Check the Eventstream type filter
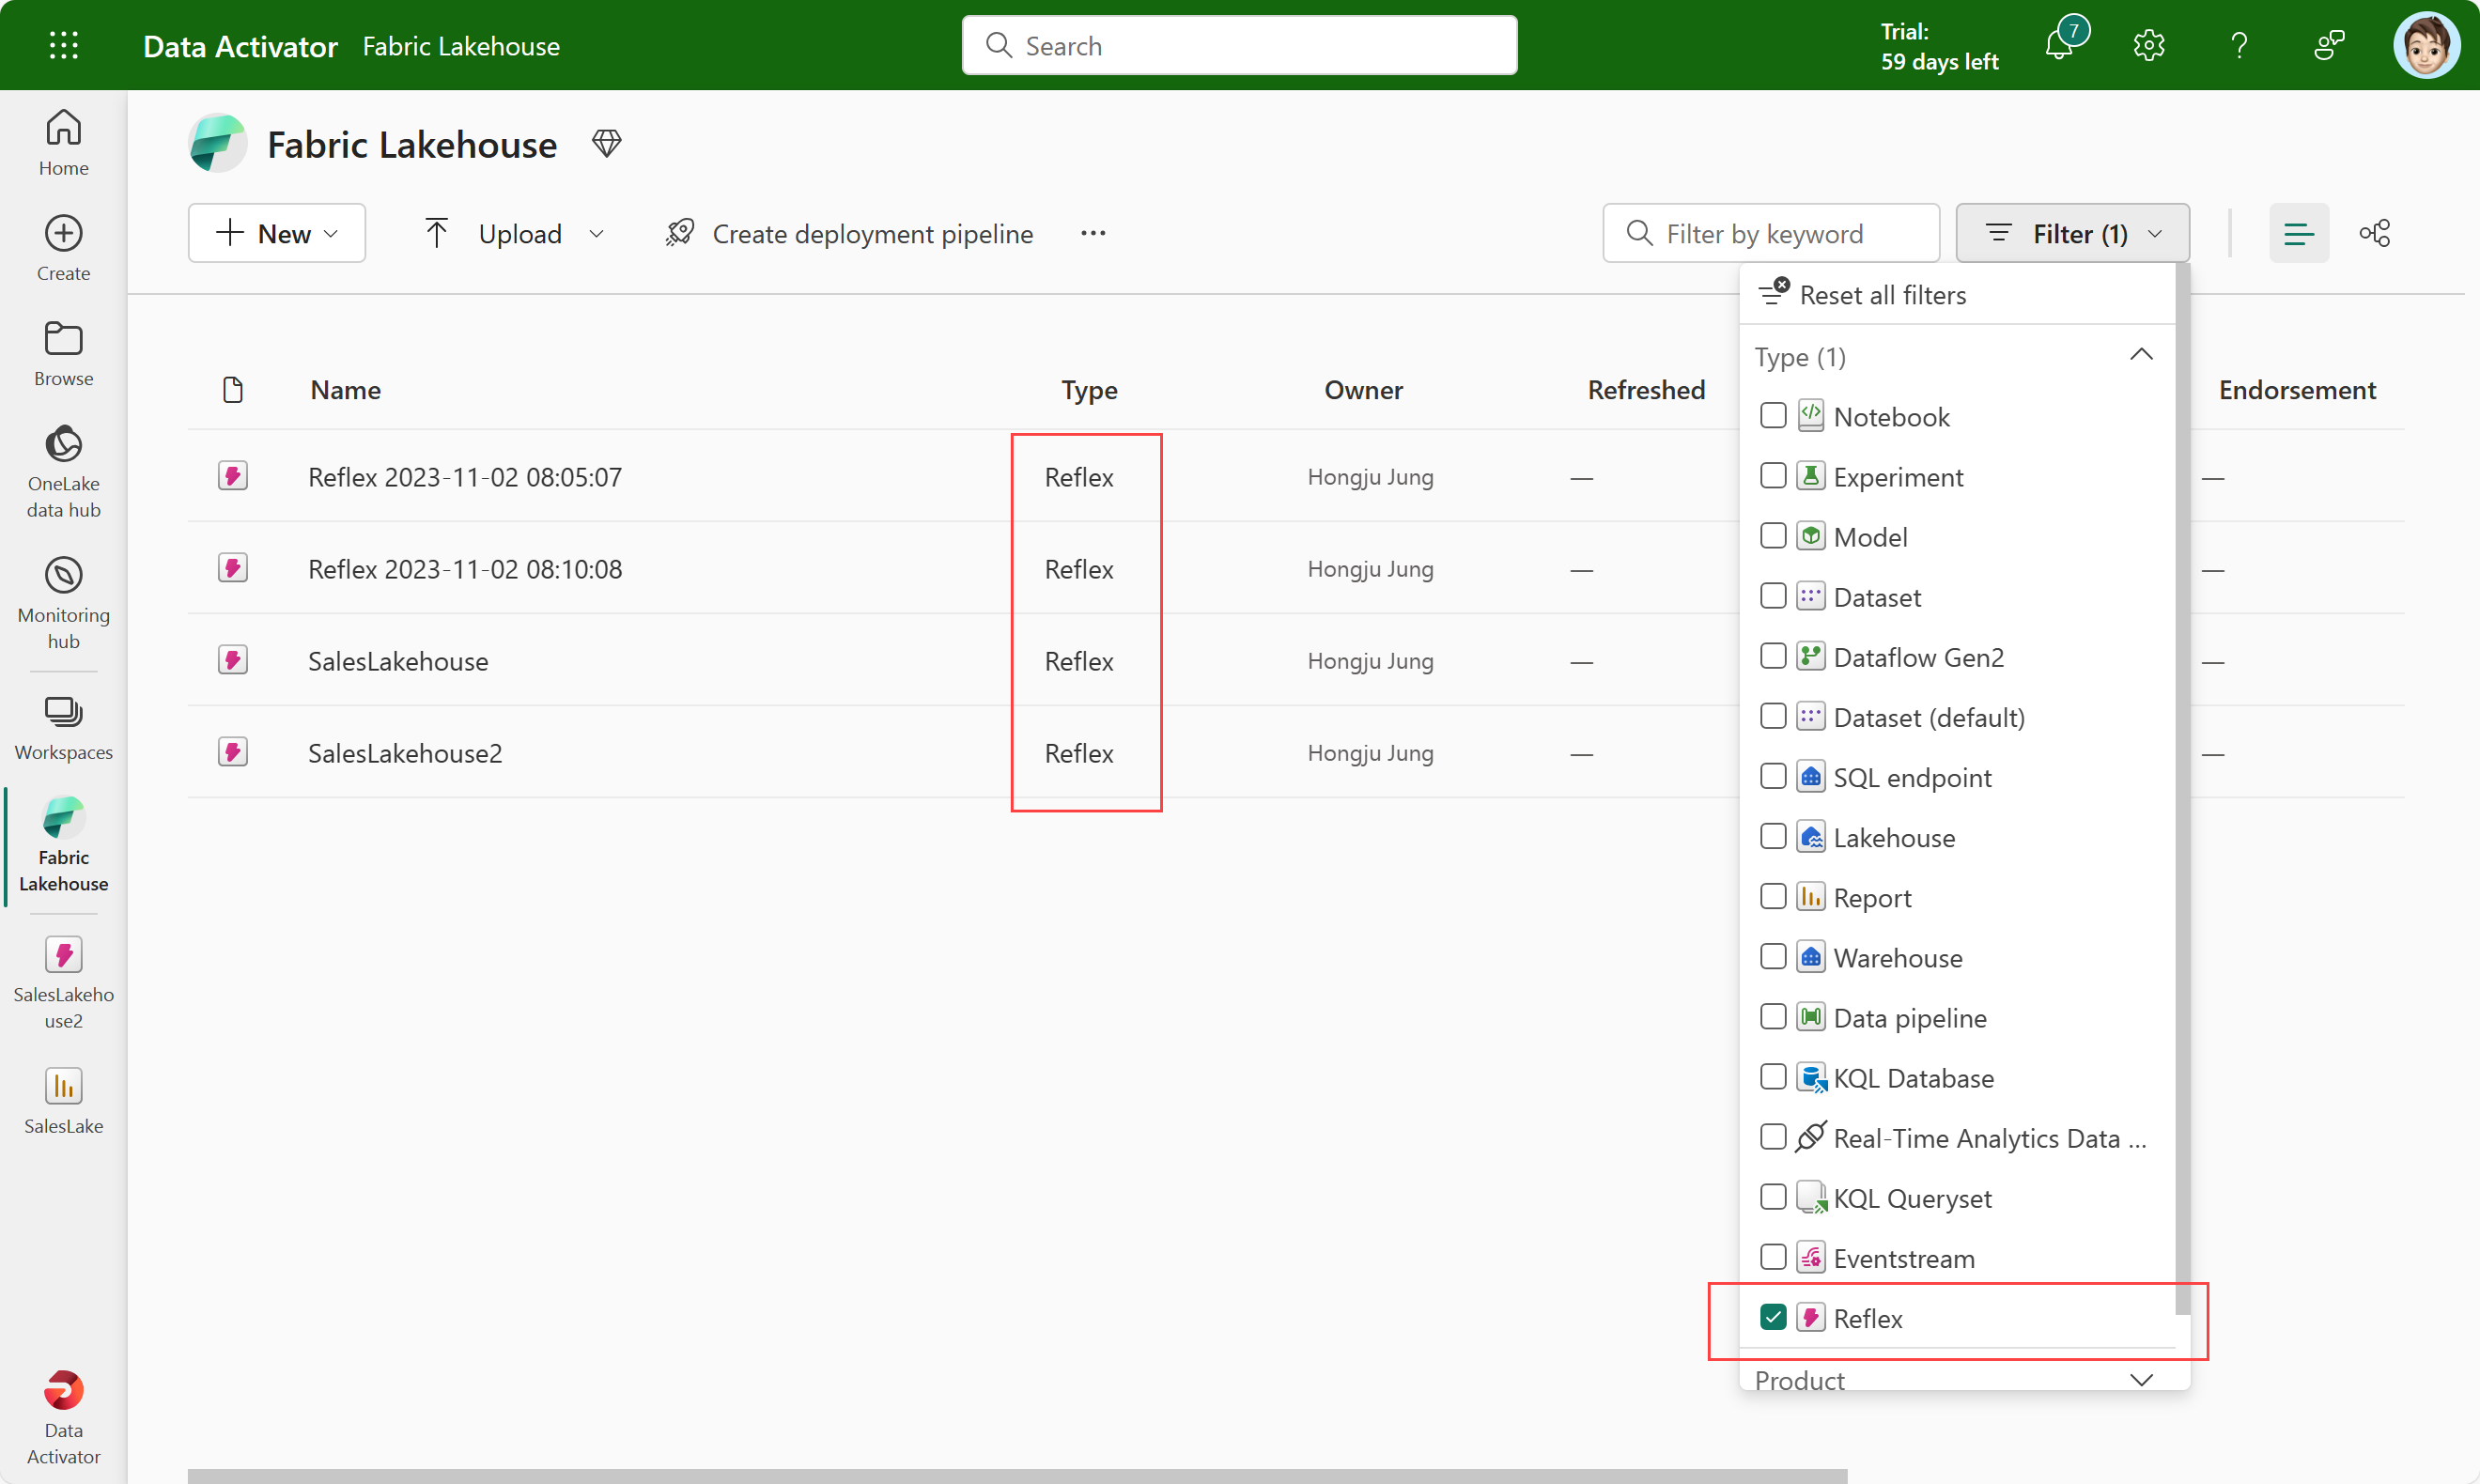This screenshot has width=2480, height=1484. (x=1772, y=1258)
